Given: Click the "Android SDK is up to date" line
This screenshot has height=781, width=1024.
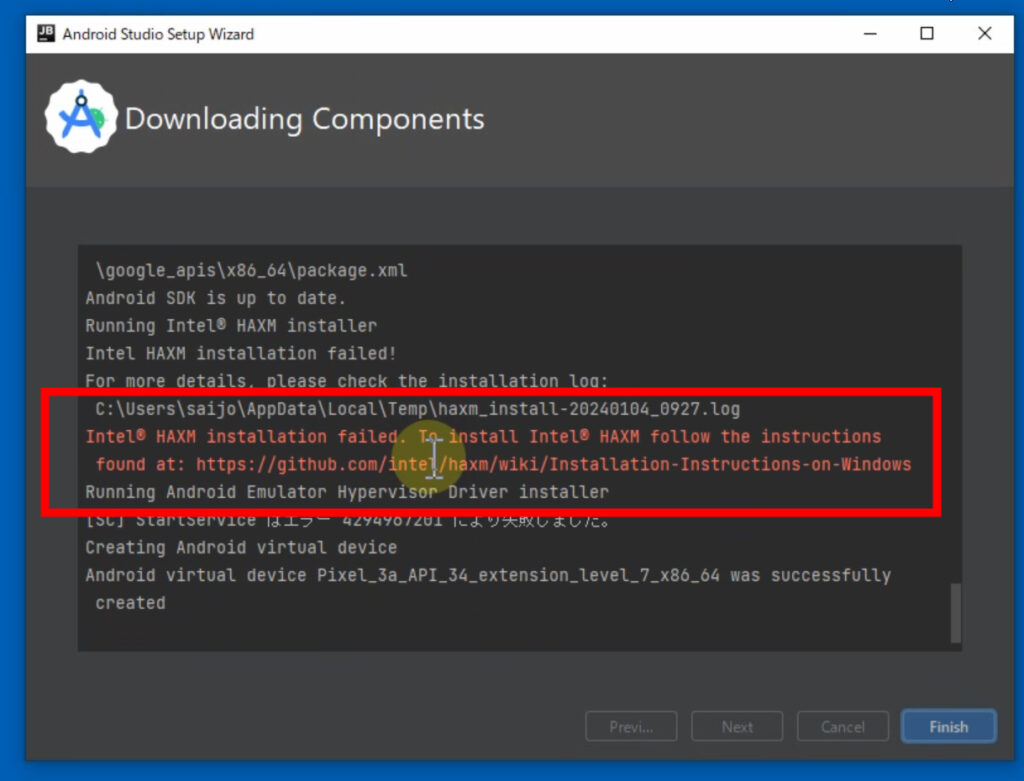Looking at the screenshot, I should tap(214, 298).
